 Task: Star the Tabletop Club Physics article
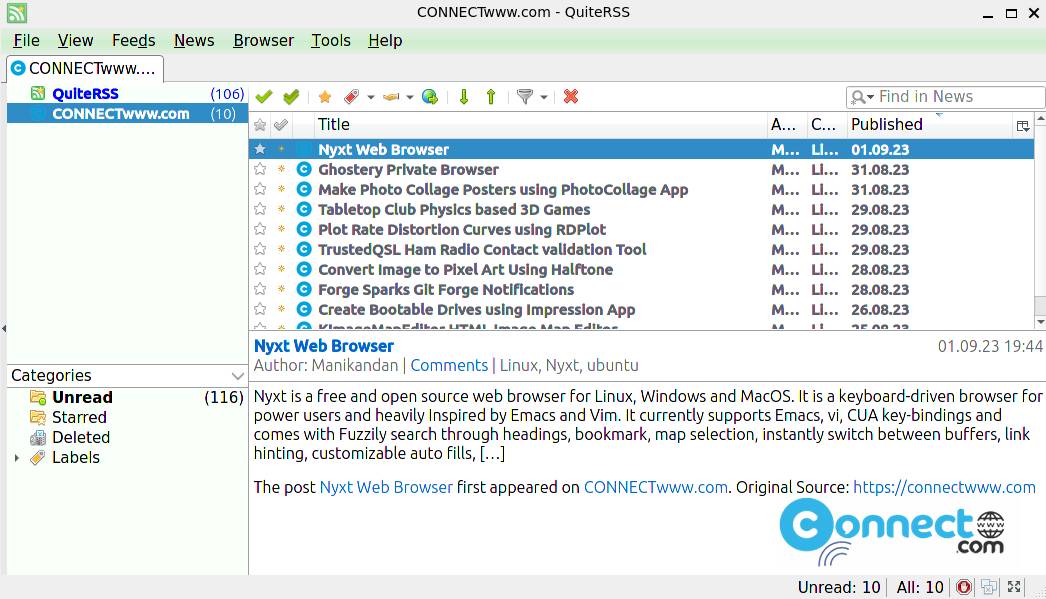tap(260, 209)
